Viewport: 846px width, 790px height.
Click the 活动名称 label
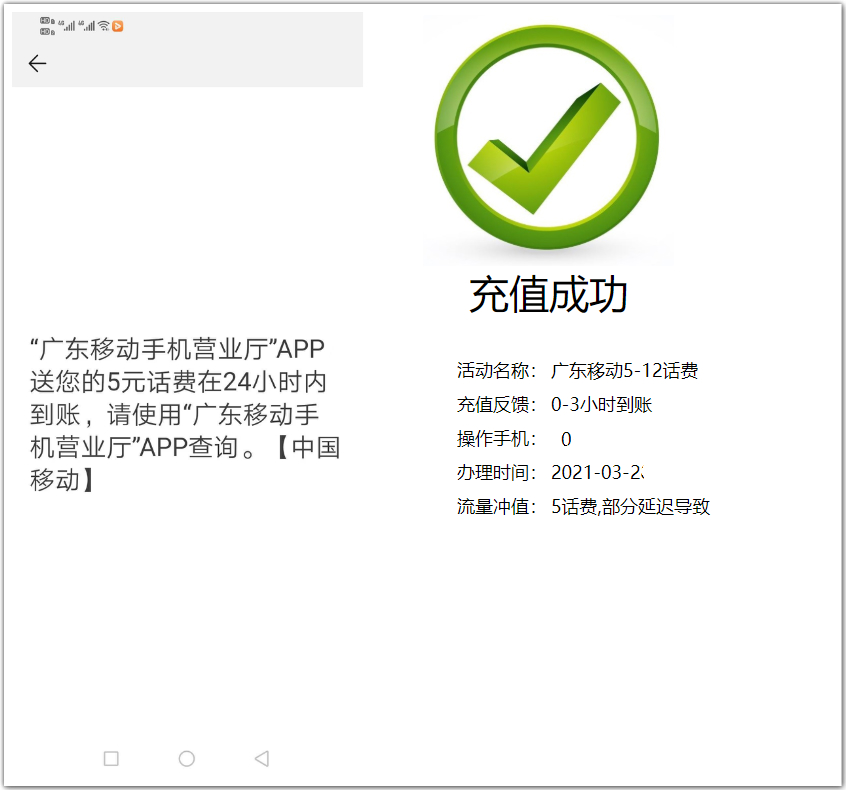coord(496,371)
